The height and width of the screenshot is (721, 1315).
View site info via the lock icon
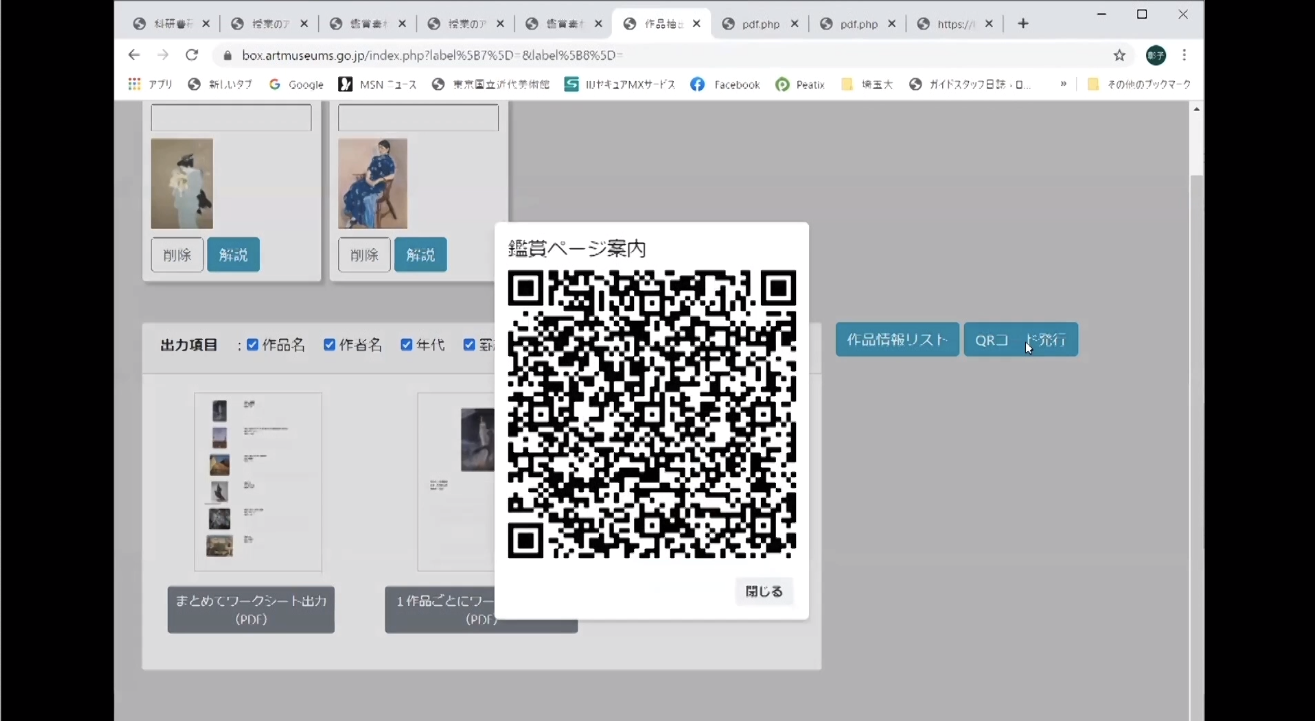pyautogui.click(x=227, y=56)
